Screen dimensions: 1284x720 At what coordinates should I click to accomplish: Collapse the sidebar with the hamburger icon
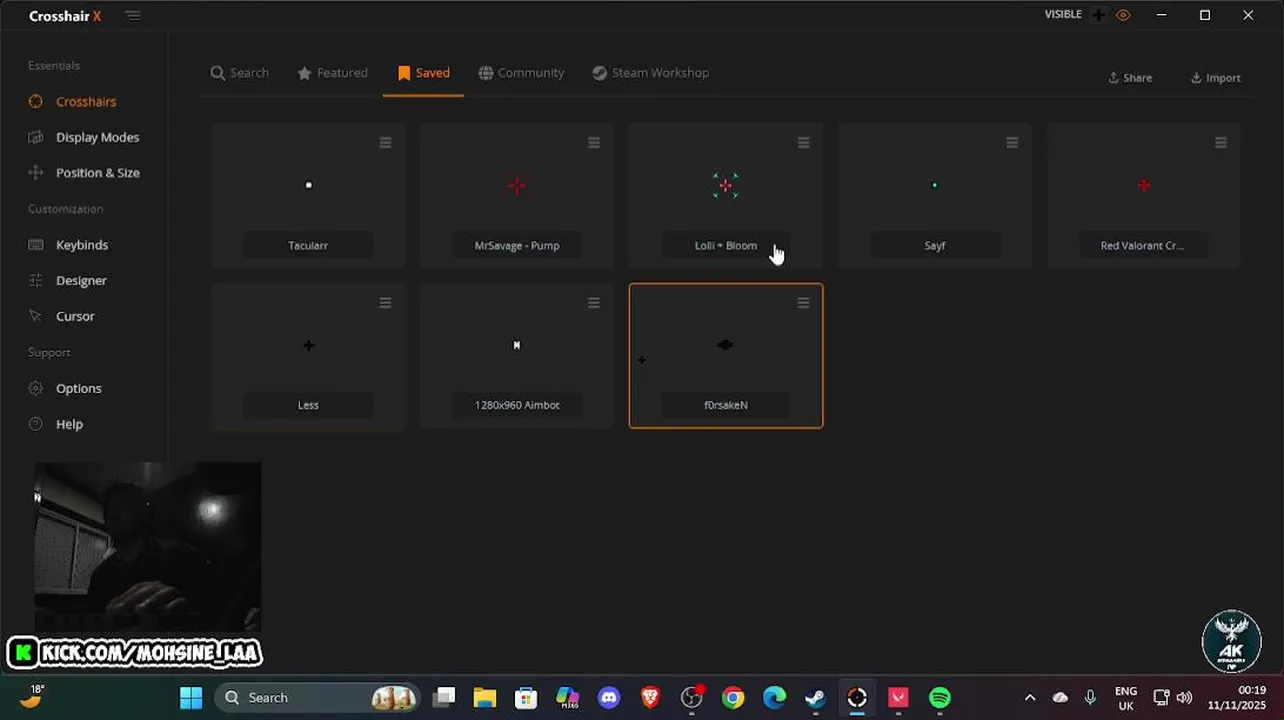(133, 16)
